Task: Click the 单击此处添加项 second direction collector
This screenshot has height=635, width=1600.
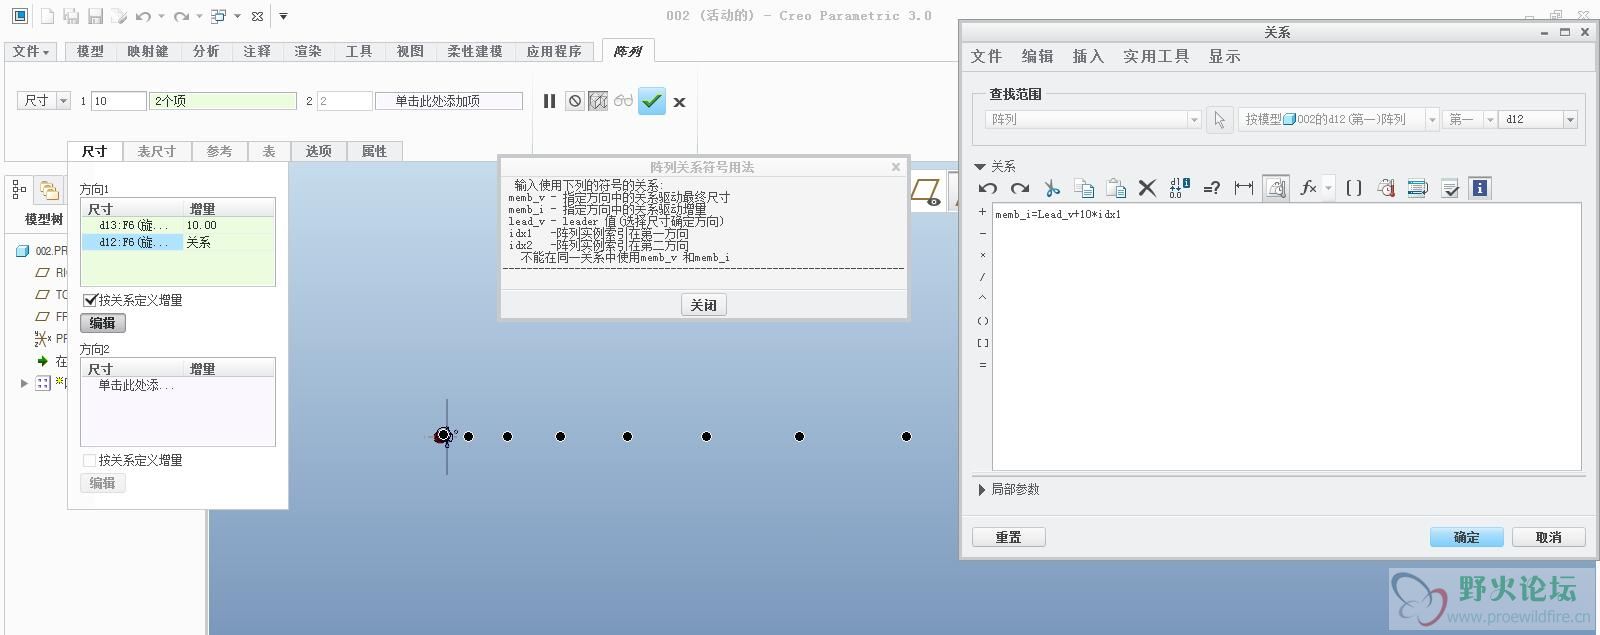Action: (x=449, y=101)
